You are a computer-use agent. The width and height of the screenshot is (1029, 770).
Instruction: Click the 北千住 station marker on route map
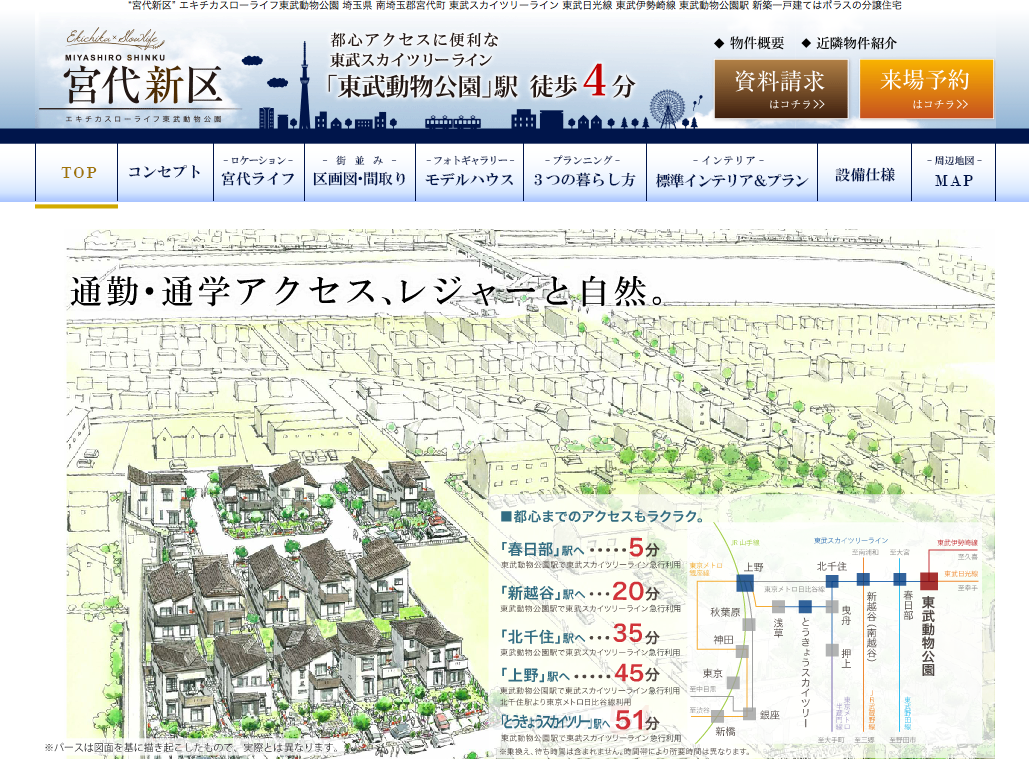click(x=831, y=580)
